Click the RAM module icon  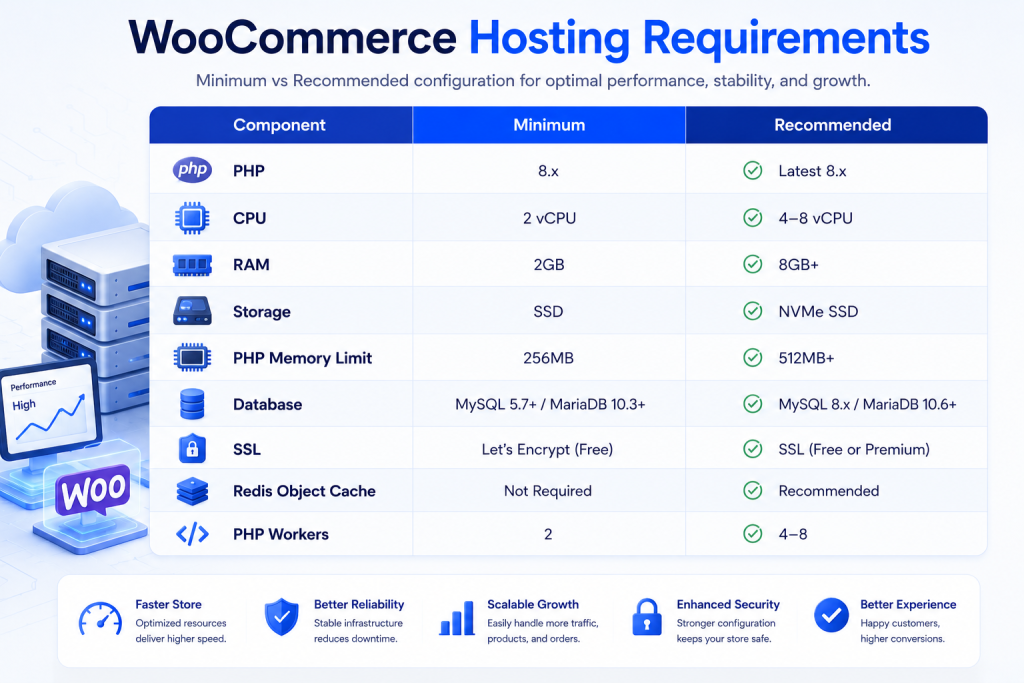(x=192, y=265)
